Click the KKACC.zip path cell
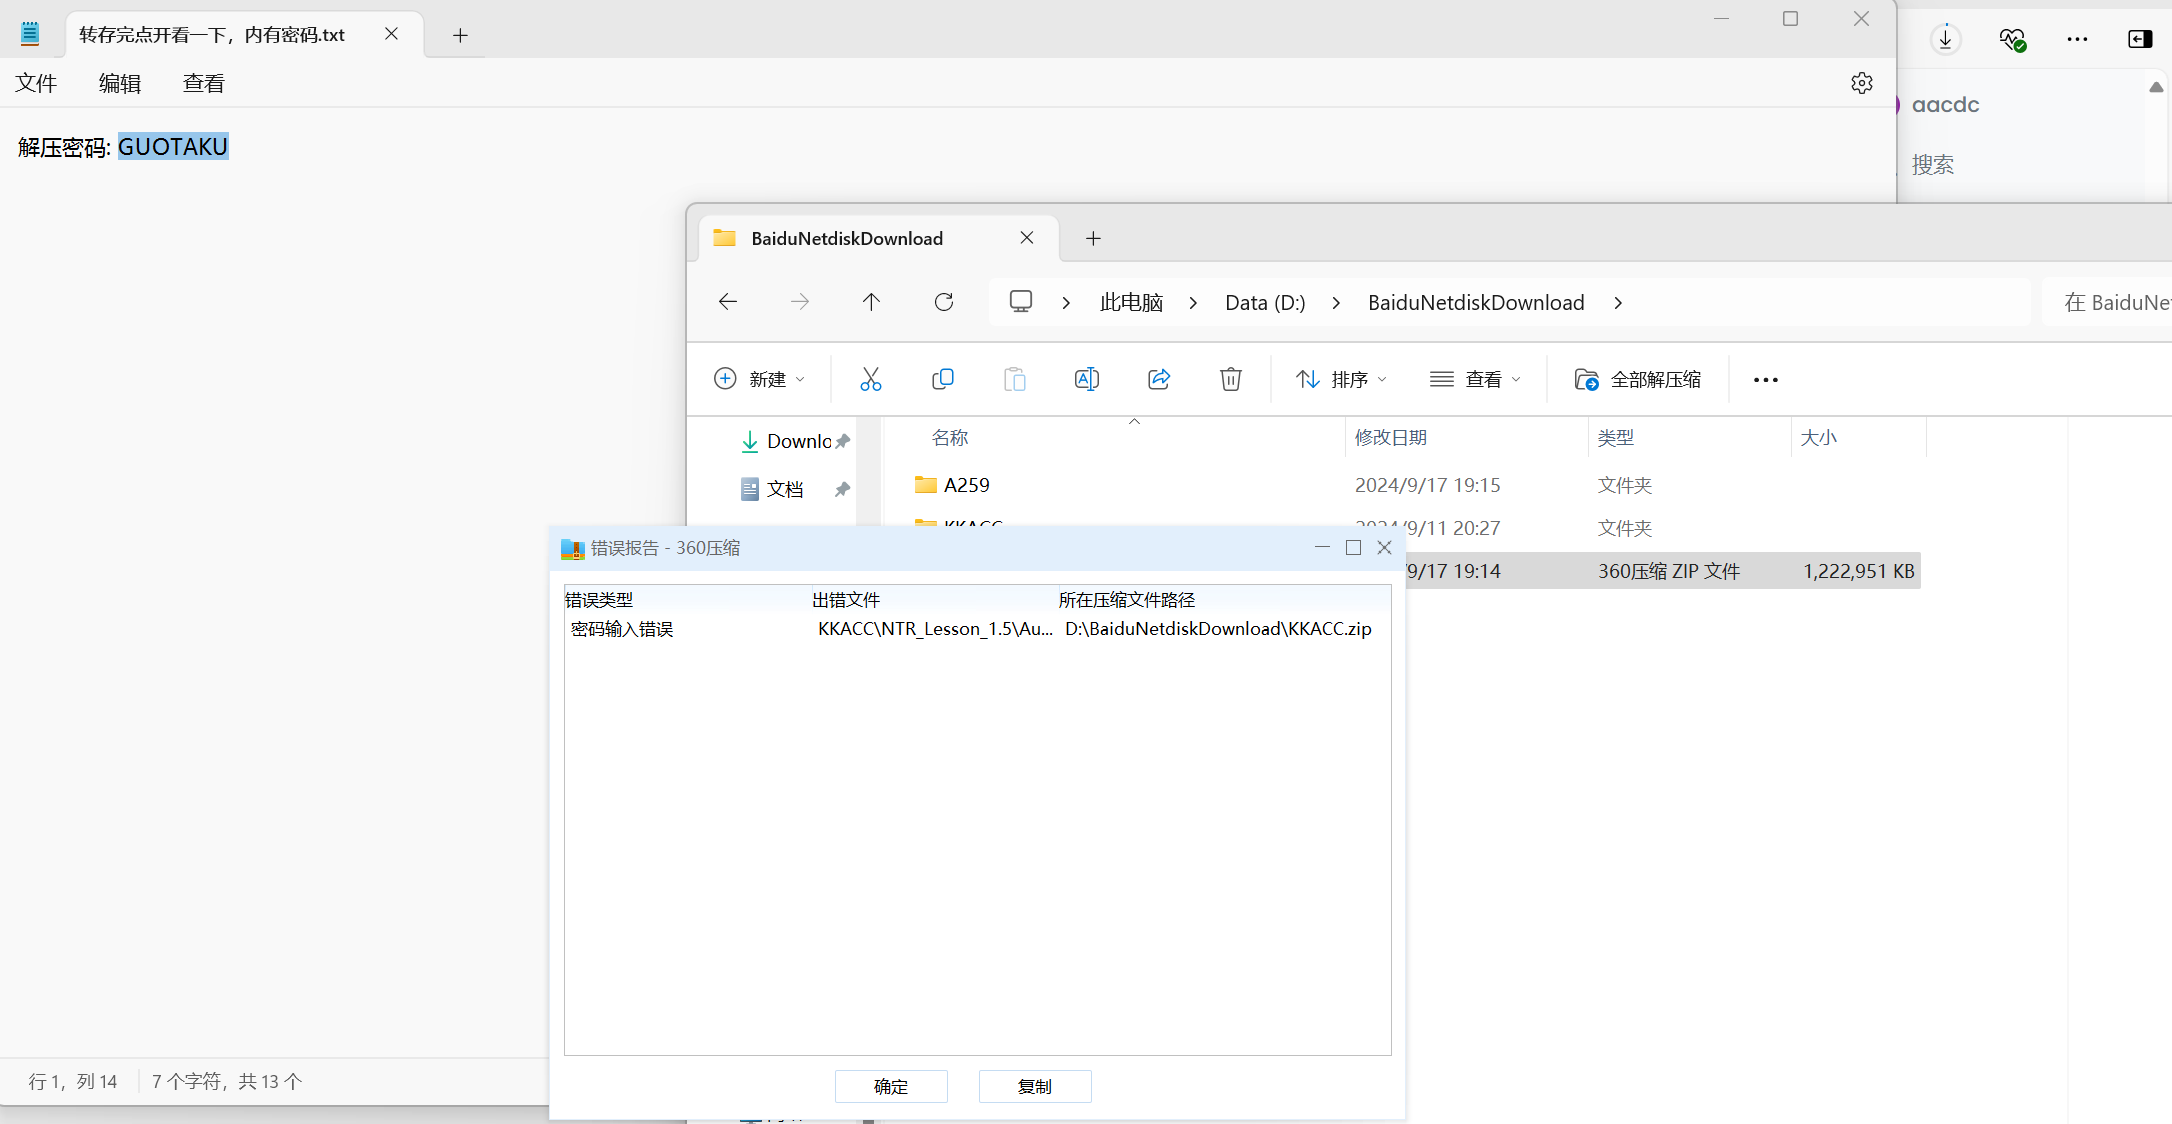2172x1124 pixels. (x=1218, y=629)
